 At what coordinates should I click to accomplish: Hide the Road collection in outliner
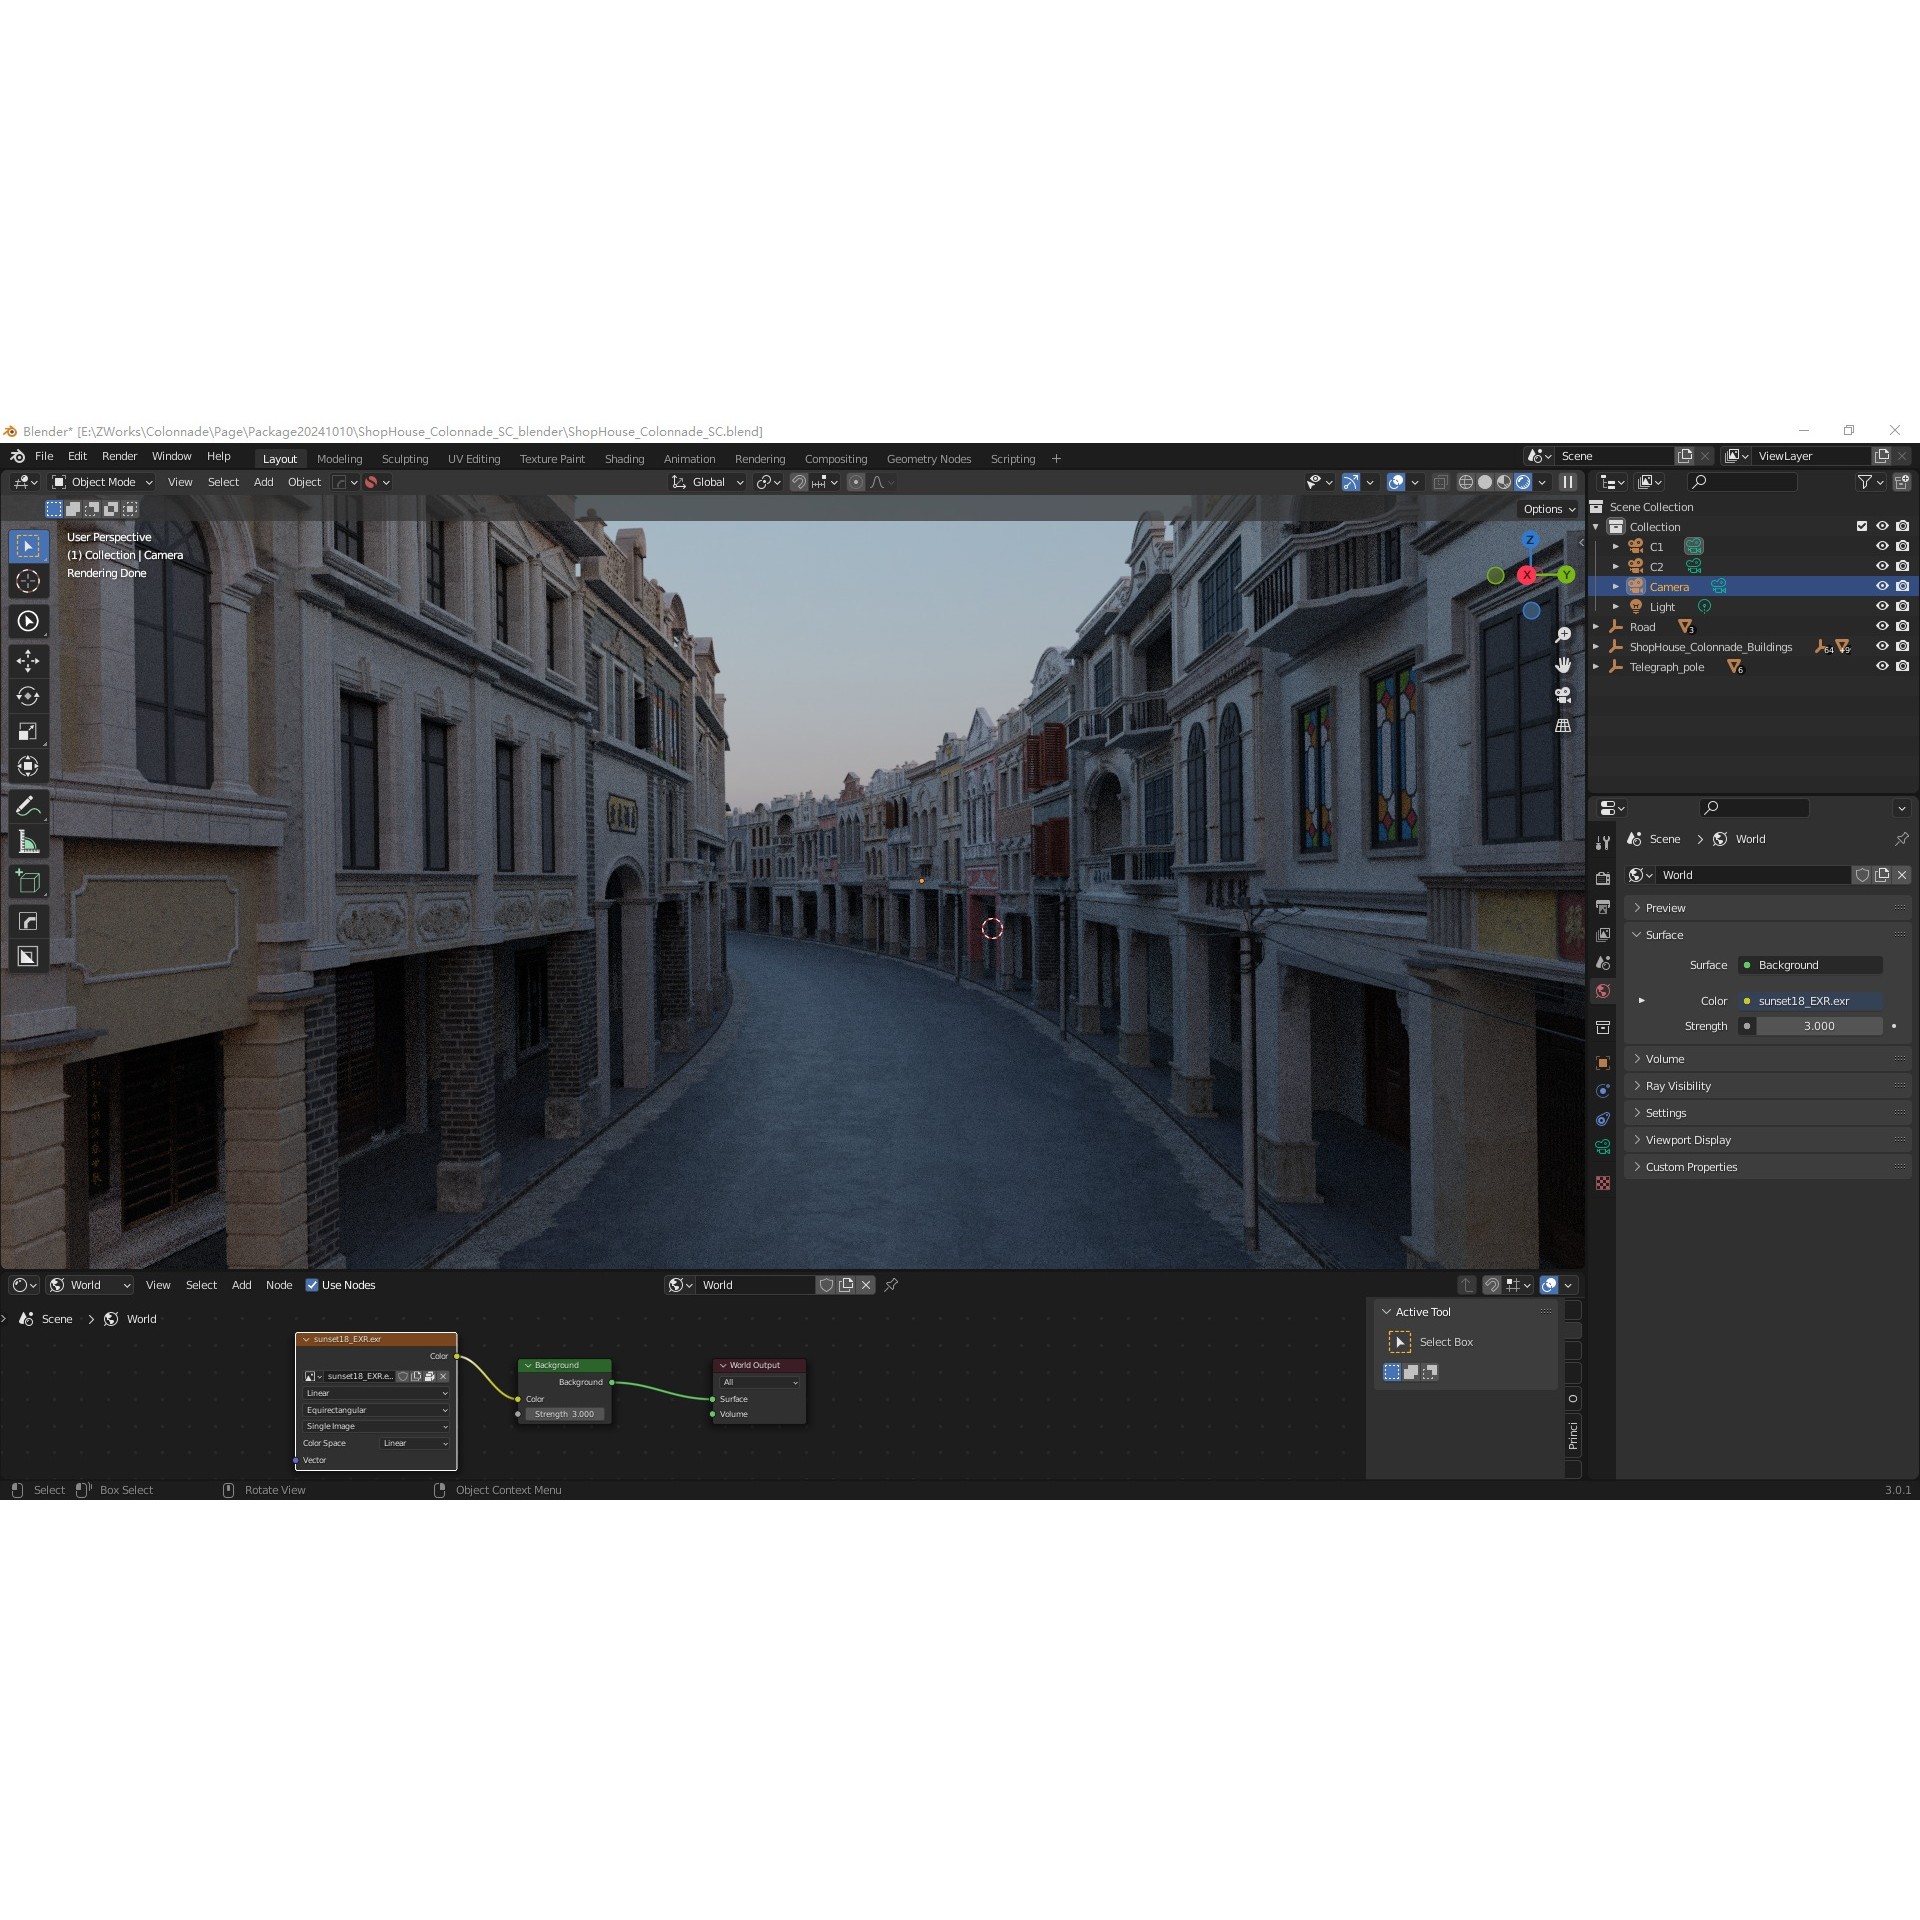pyautogui.click(x=1882, y=627)
